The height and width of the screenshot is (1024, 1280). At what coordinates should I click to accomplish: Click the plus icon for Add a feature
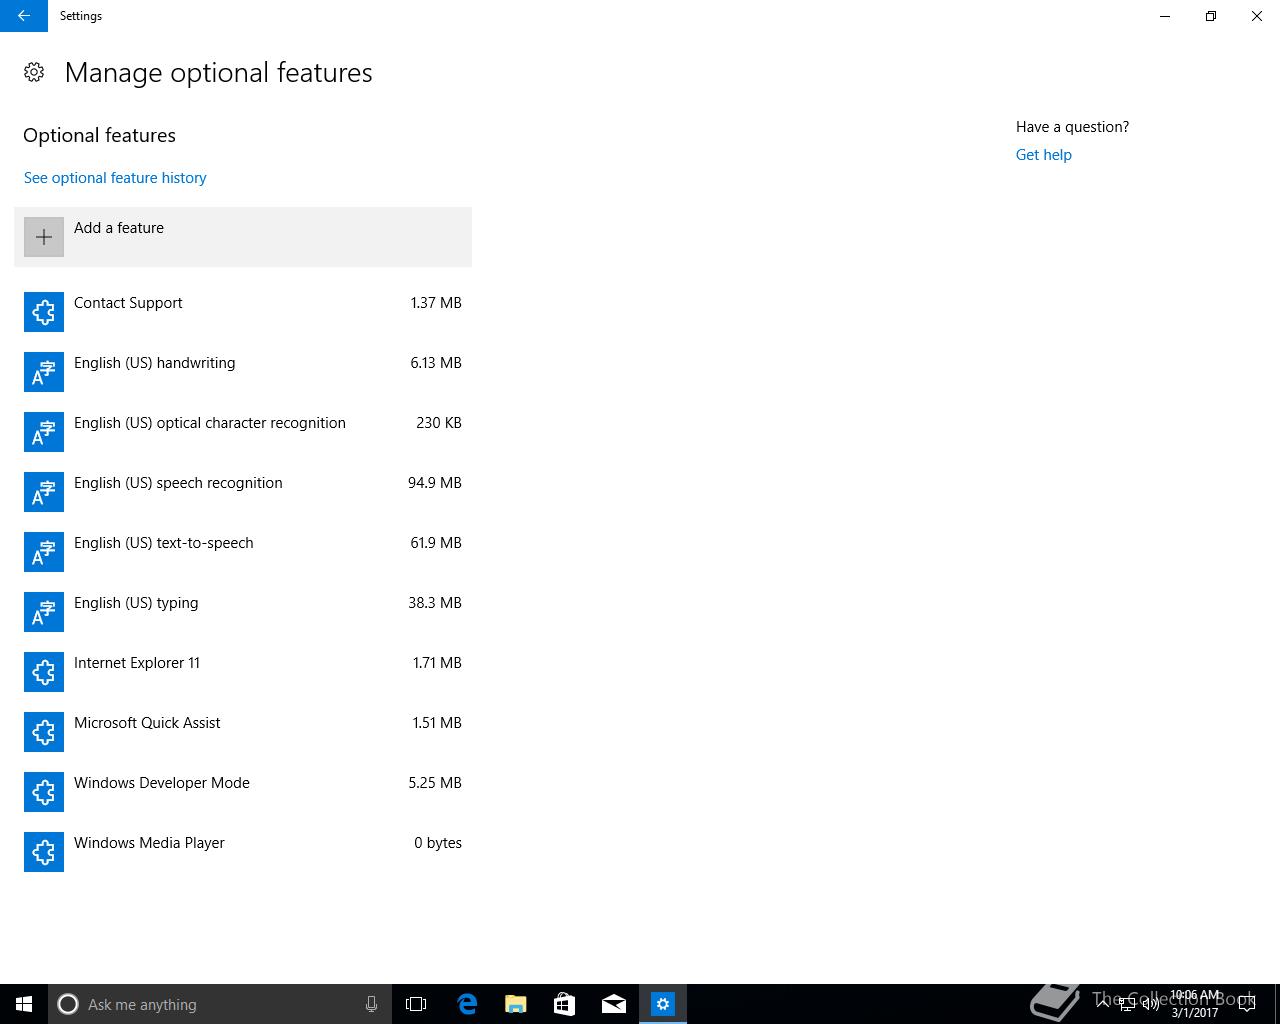click(x=44, y=237)
